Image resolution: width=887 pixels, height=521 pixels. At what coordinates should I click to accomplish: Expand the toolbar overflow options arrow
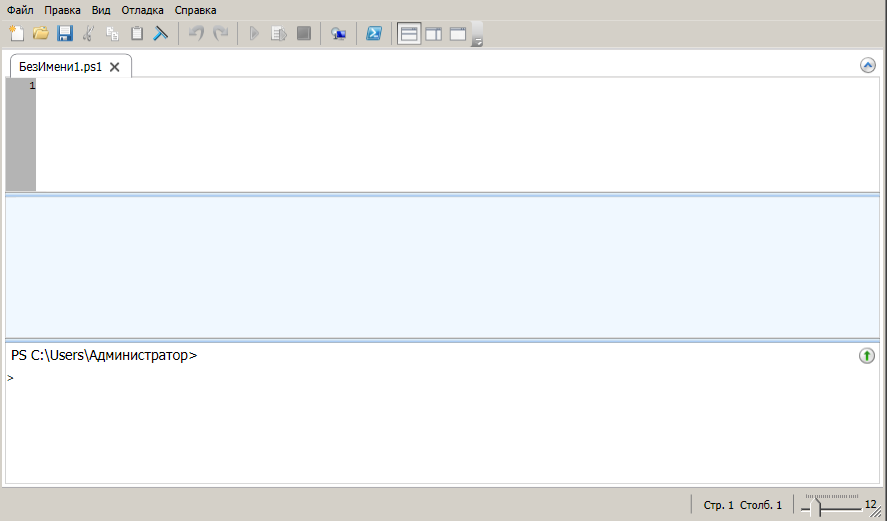[x=478, y=42]
